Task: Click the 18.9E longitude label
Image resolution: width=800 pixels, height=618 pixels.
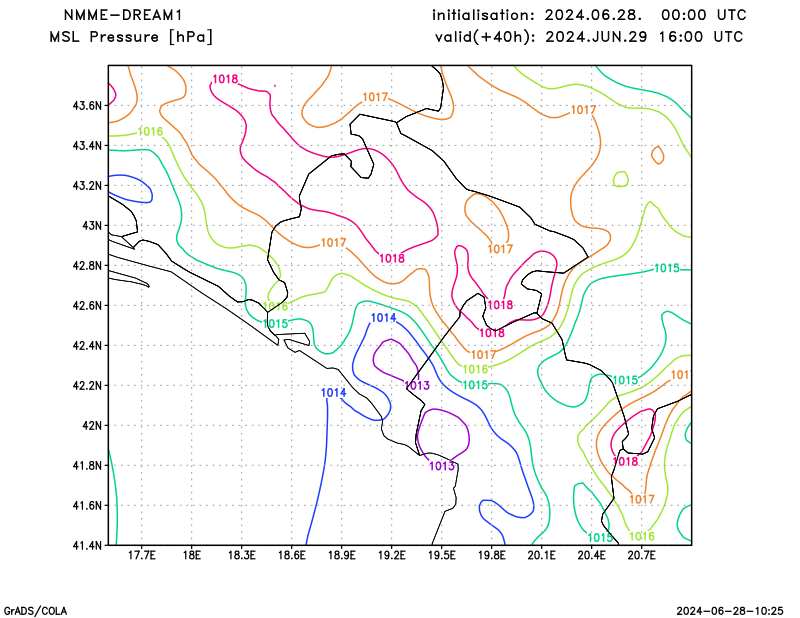Action: [341, 555]
